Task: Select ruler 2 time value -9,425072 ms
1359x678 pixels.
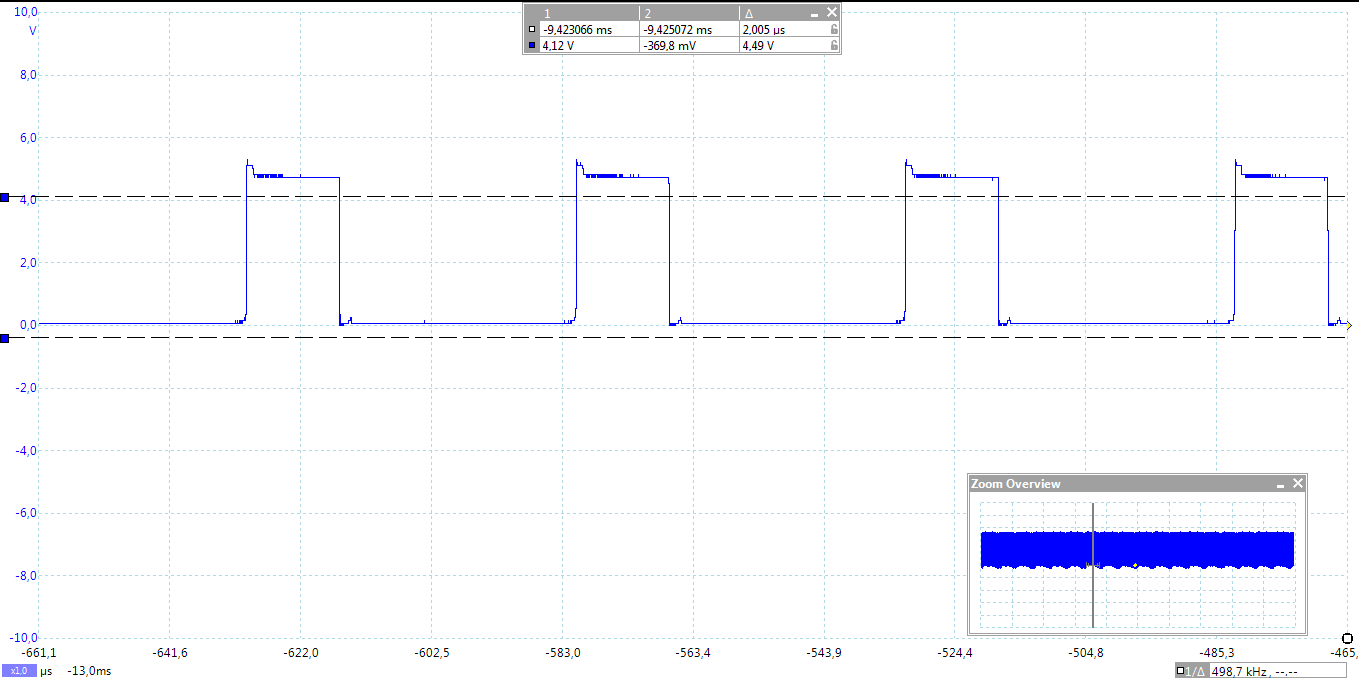Action: (x=677, y=30)
